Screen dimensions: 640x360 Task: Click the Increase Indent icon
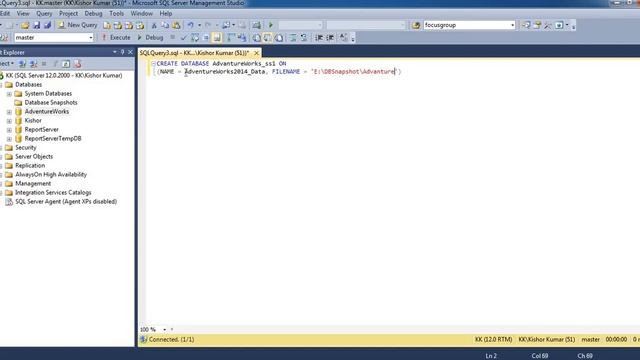(330, 38)
